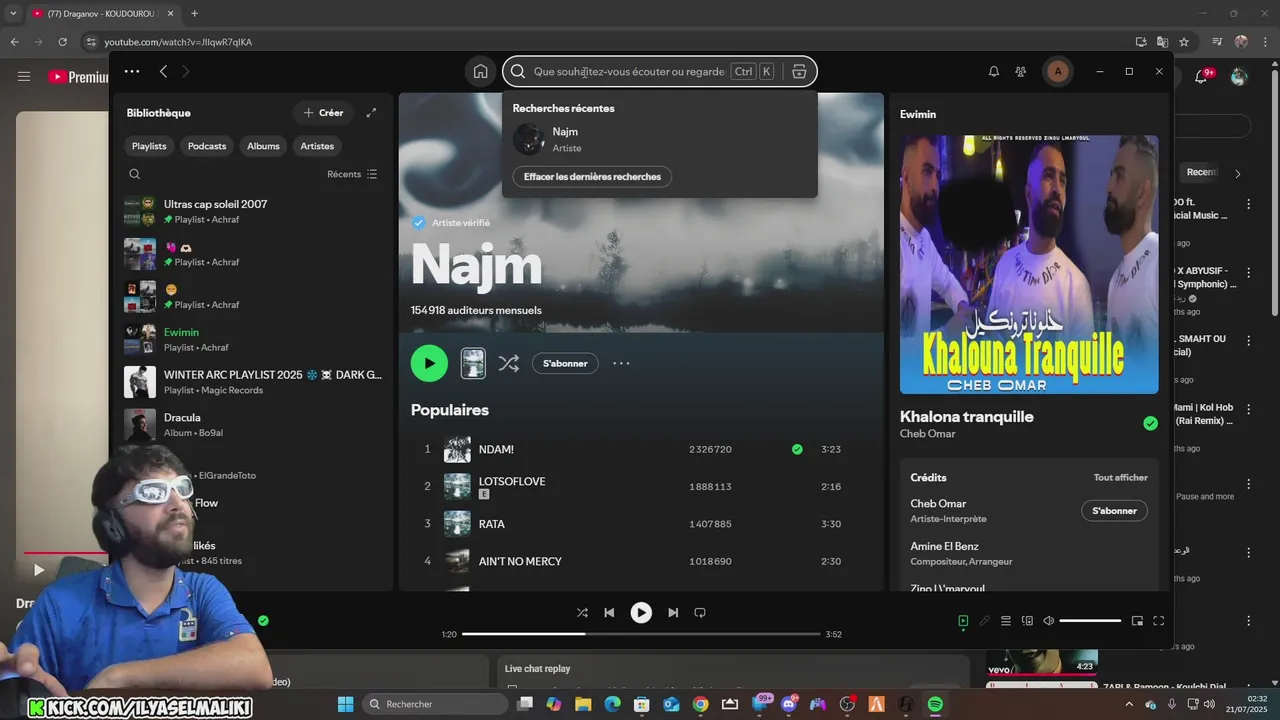
Task: Filter library by Albums
Action: pyautogui.click(x=263, y=146)
